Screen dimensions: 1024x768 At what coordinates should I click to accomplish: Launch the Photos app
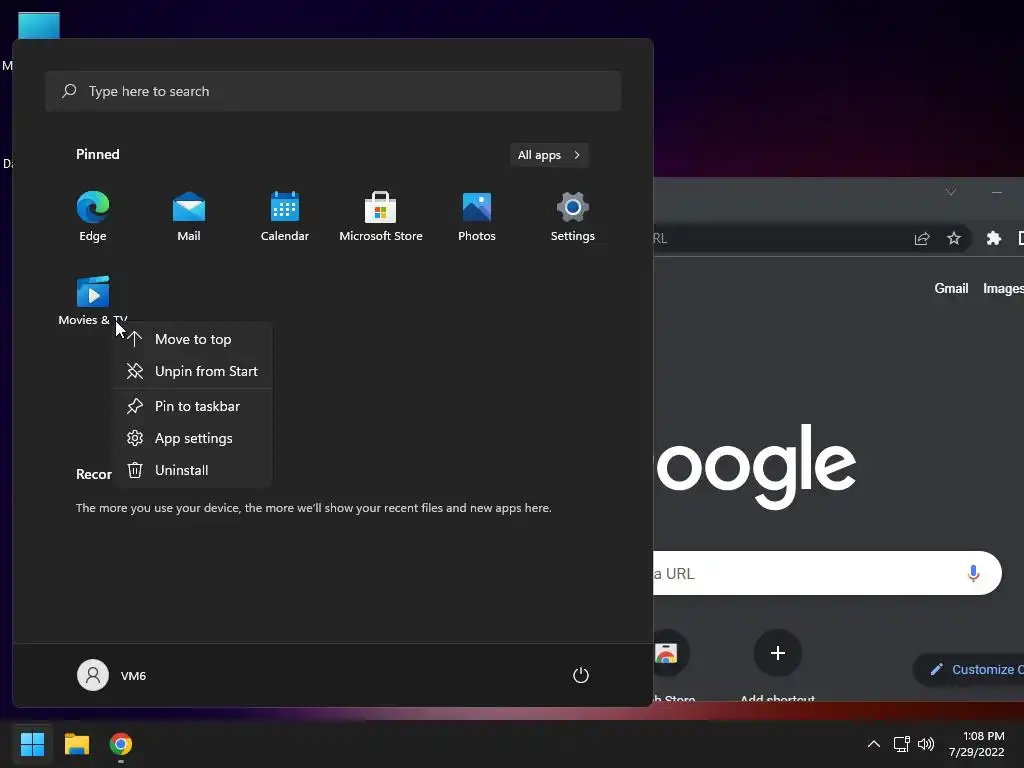pos(477,217)
